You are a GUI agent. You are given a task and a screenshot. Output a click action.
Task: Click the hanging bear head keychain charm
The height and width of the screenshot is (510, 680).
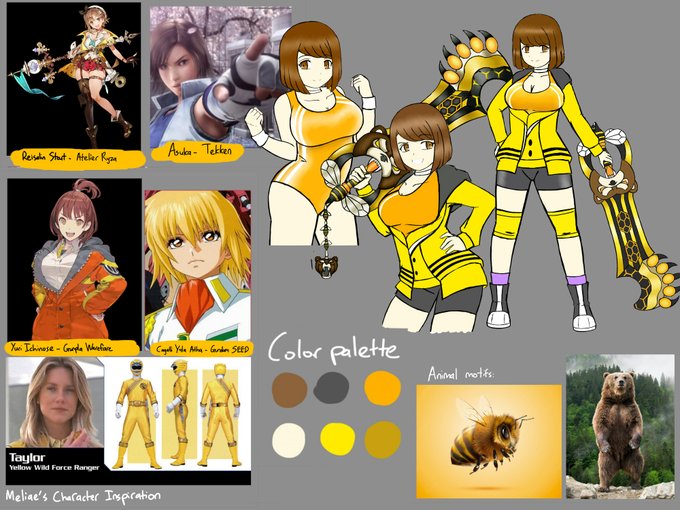click(326, 266)
